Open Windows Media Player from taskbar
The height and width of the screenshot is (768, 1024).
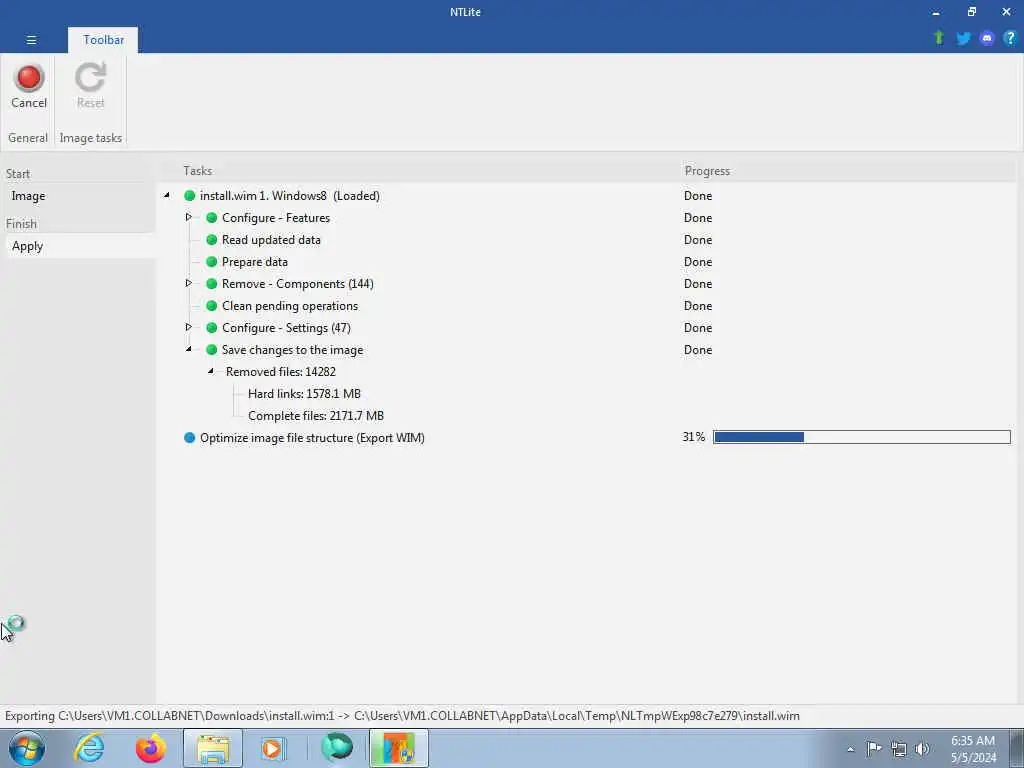pyautogui.click(x=272, y=748)
